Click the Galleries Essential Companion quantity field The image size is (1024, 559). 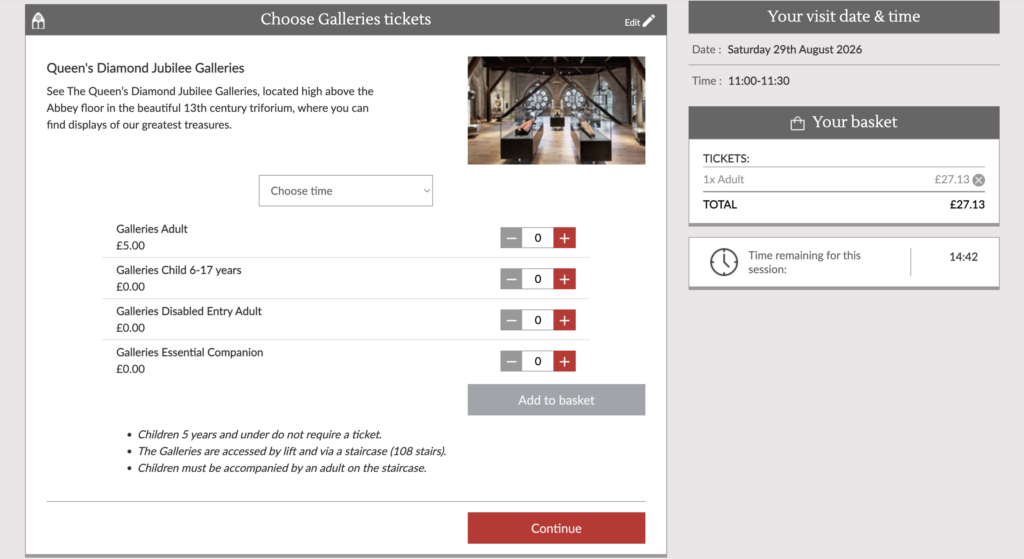point(537,361)
